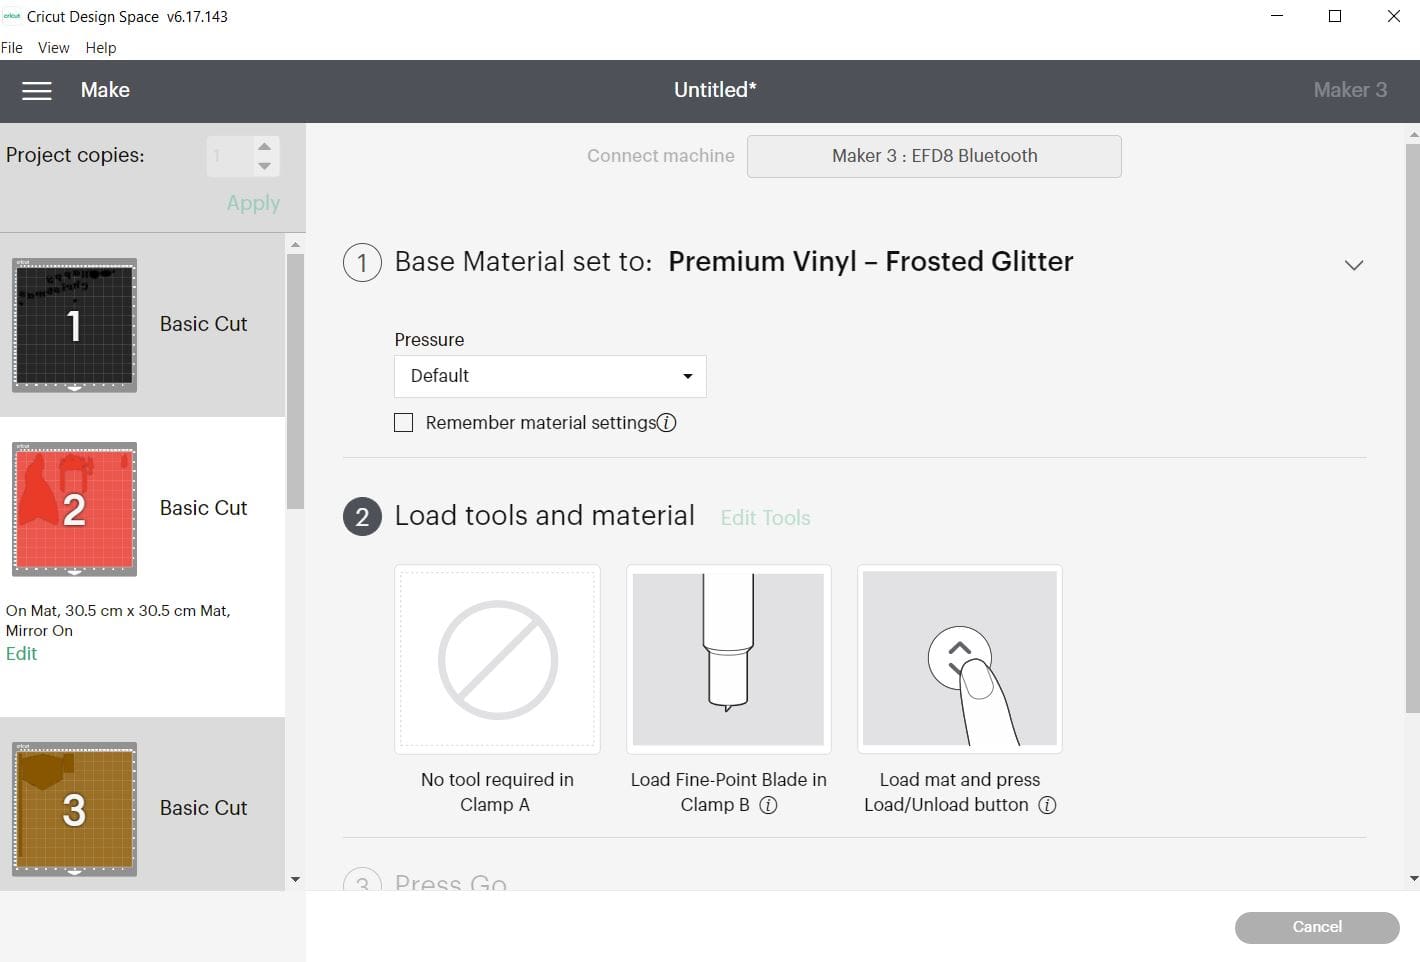
Task: Open the View menu
Action: (53, 48)
